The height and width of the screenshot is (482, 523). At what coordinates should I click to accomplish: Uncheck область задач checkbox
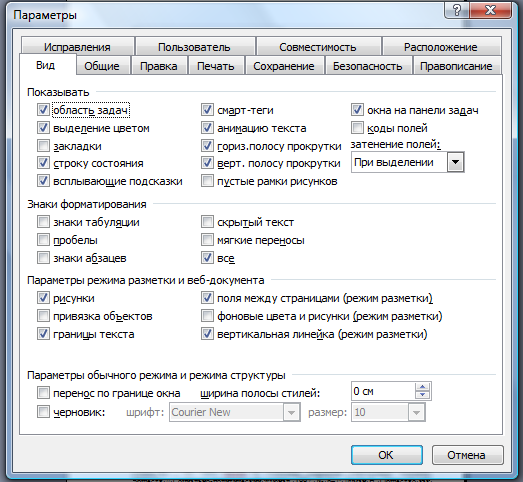pyautogui.click(x=43, y=110)
